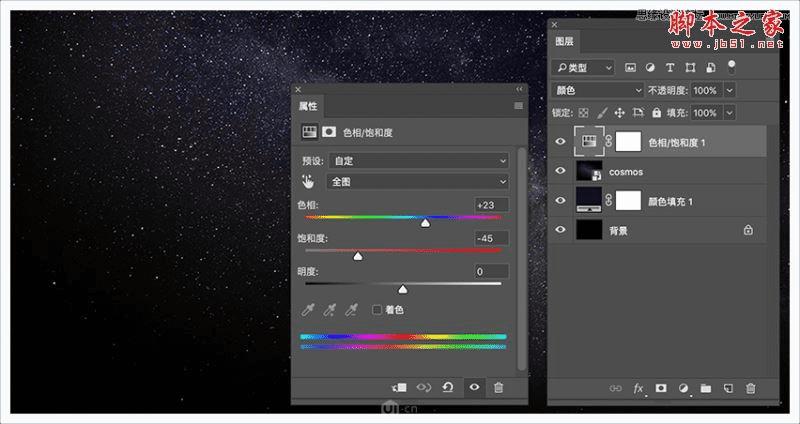Filter layers by smart objects
This screenshot has height=424, width=800.
(711, 67)
